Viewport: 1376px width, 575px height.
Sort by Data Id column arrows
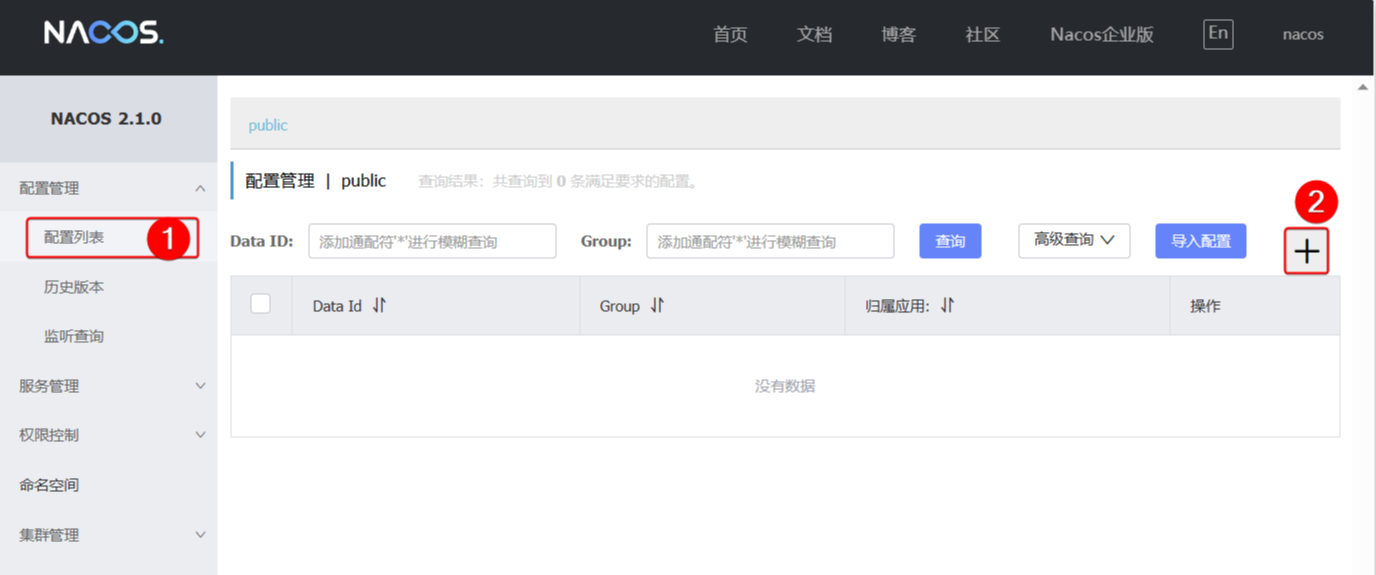click(x=379, y=306)
